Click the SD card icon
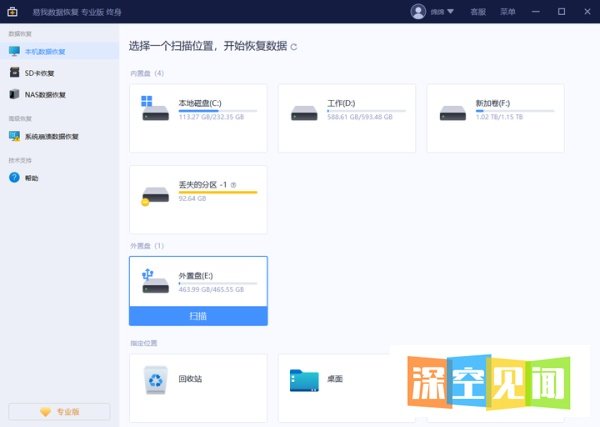Viewport: 600px width, 427px height. [14, 72]
